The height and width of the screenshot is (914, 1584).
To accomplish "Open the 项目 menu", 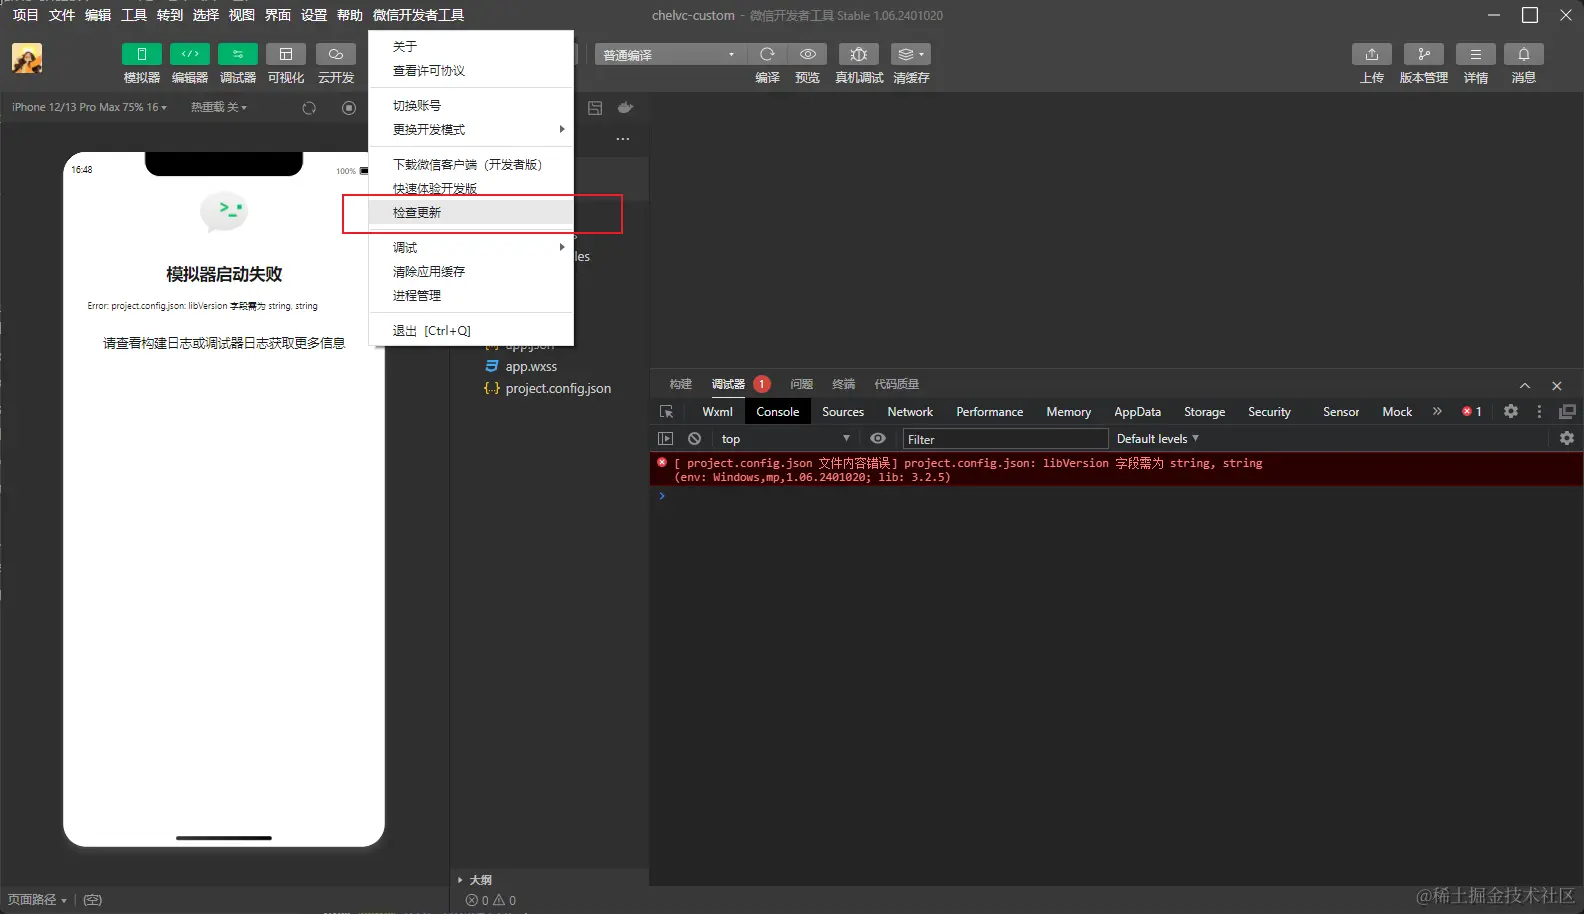I will click(25, 15).
